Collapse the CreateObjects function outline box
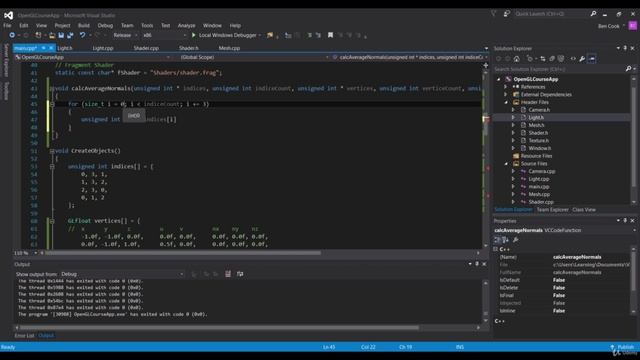Viewport: 640px width, 360px height. coord(52,151)
